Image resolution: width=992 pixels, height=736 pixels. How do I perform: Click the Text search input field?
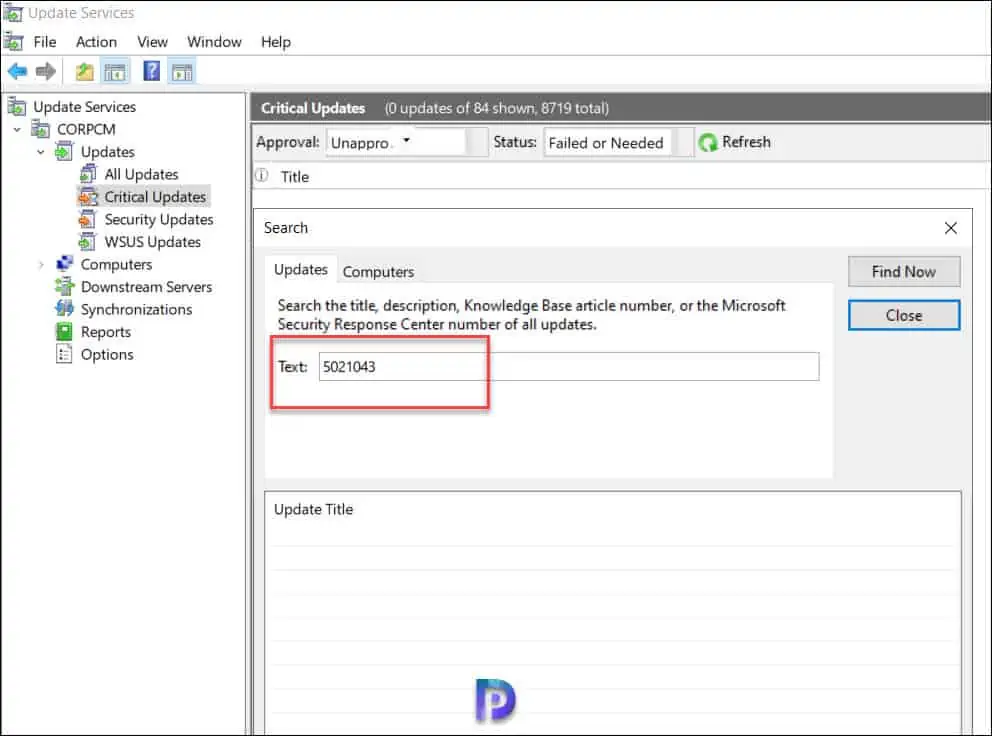pyautogui.click(x=569, y=366)
